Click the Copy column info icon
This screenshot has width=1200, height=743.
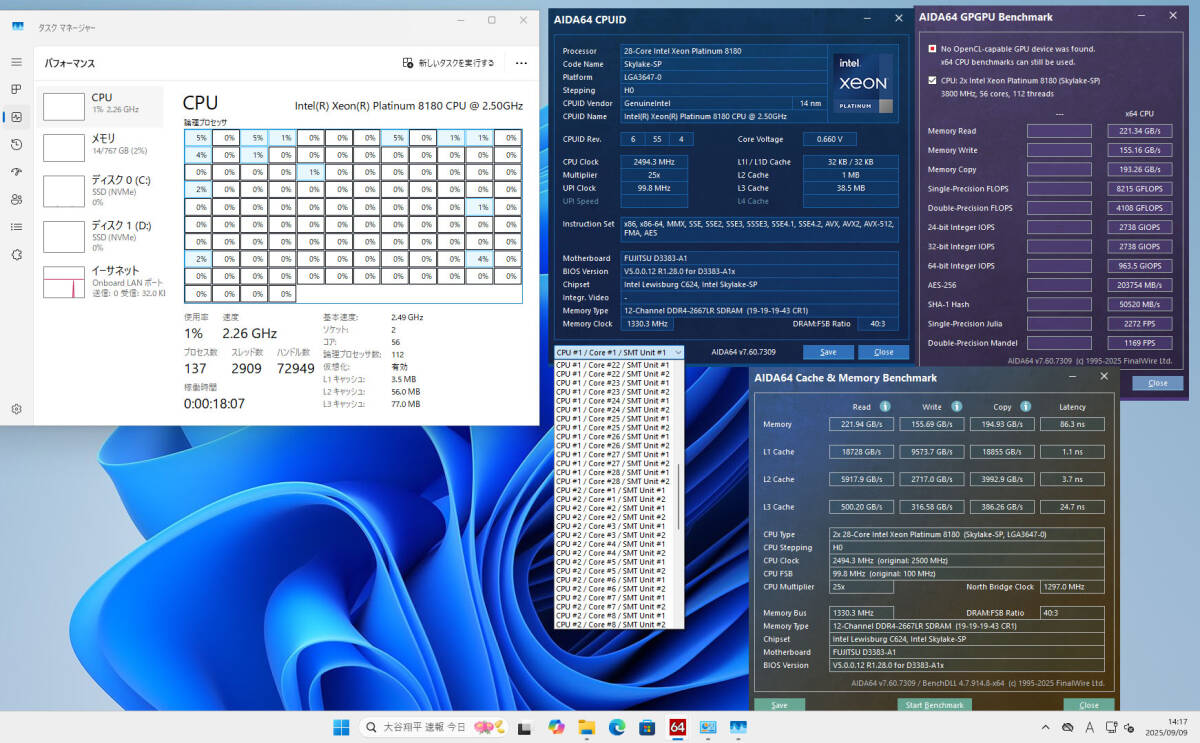click(1024, 407)
